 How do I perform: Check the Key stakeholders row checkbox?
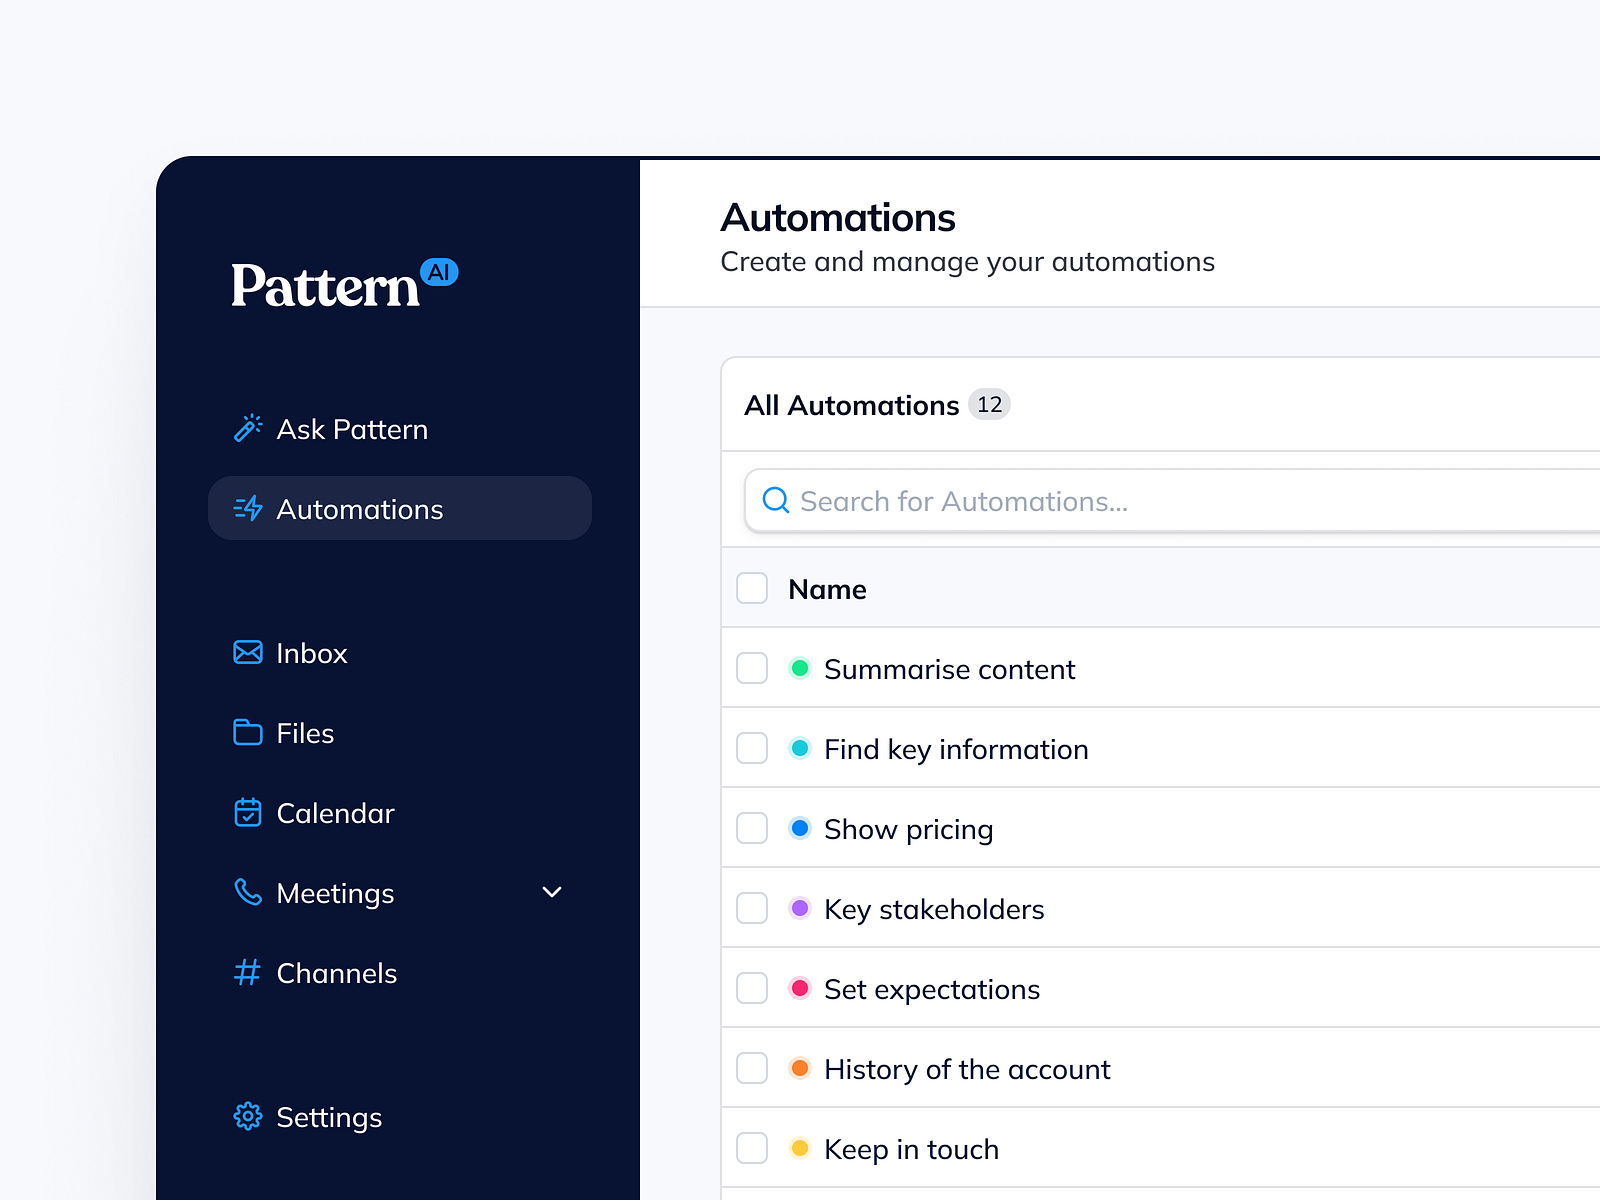[752, 908]
